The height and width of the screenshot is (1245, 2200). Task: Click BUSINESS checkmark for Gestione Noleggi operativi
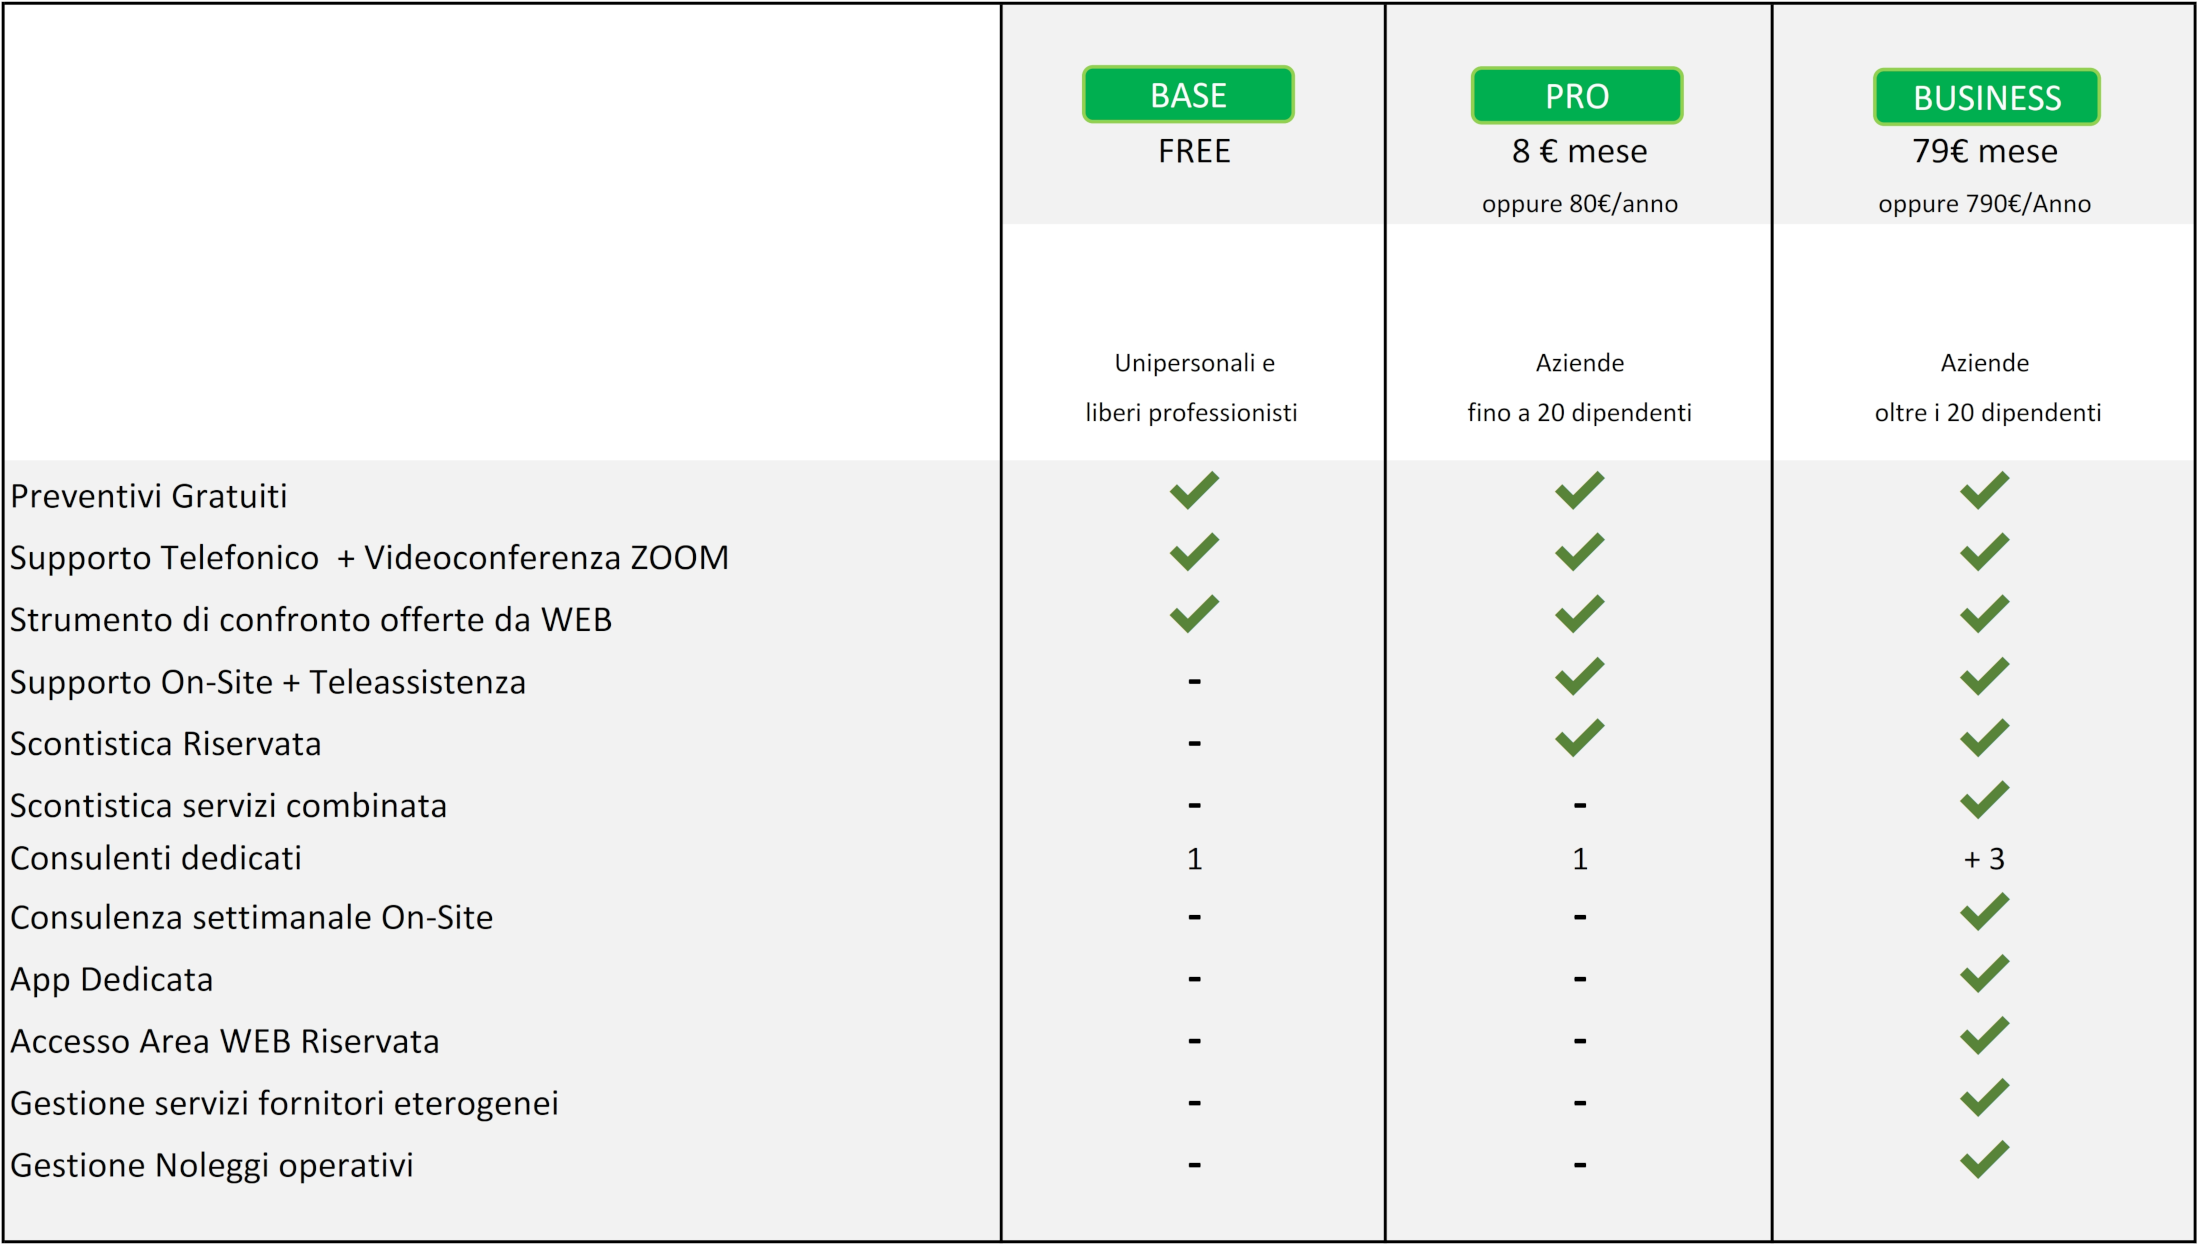[x=1984, y=1160]
